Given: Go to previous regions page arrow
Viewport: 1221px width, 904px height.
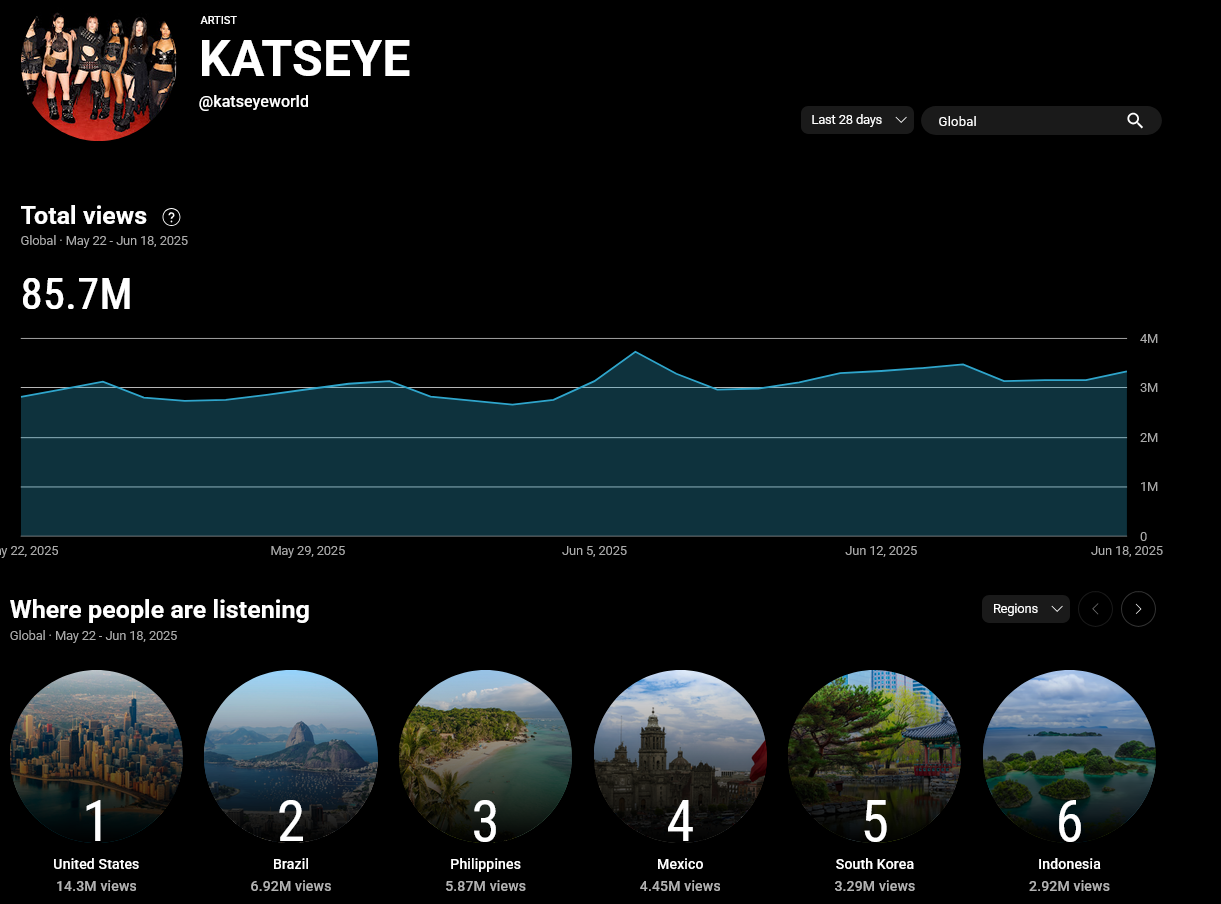Looking at the screenshot, I should [x=1095, y=609].
